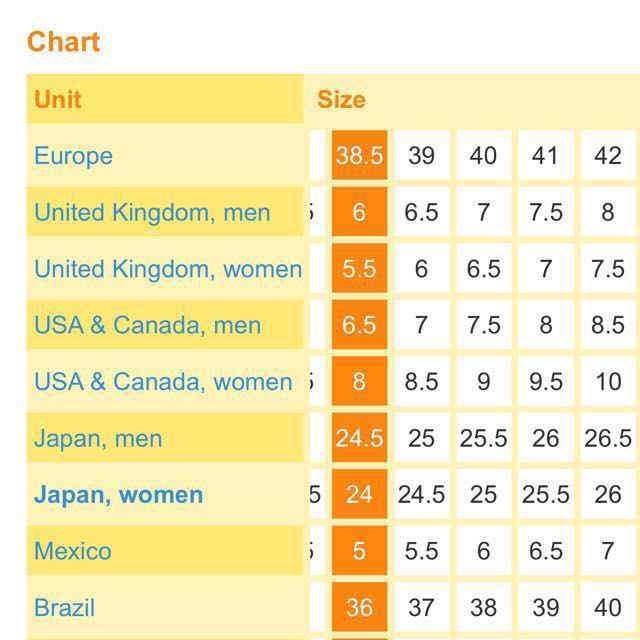Select the Size column header

pyautogui.click(x=341, y=99)
